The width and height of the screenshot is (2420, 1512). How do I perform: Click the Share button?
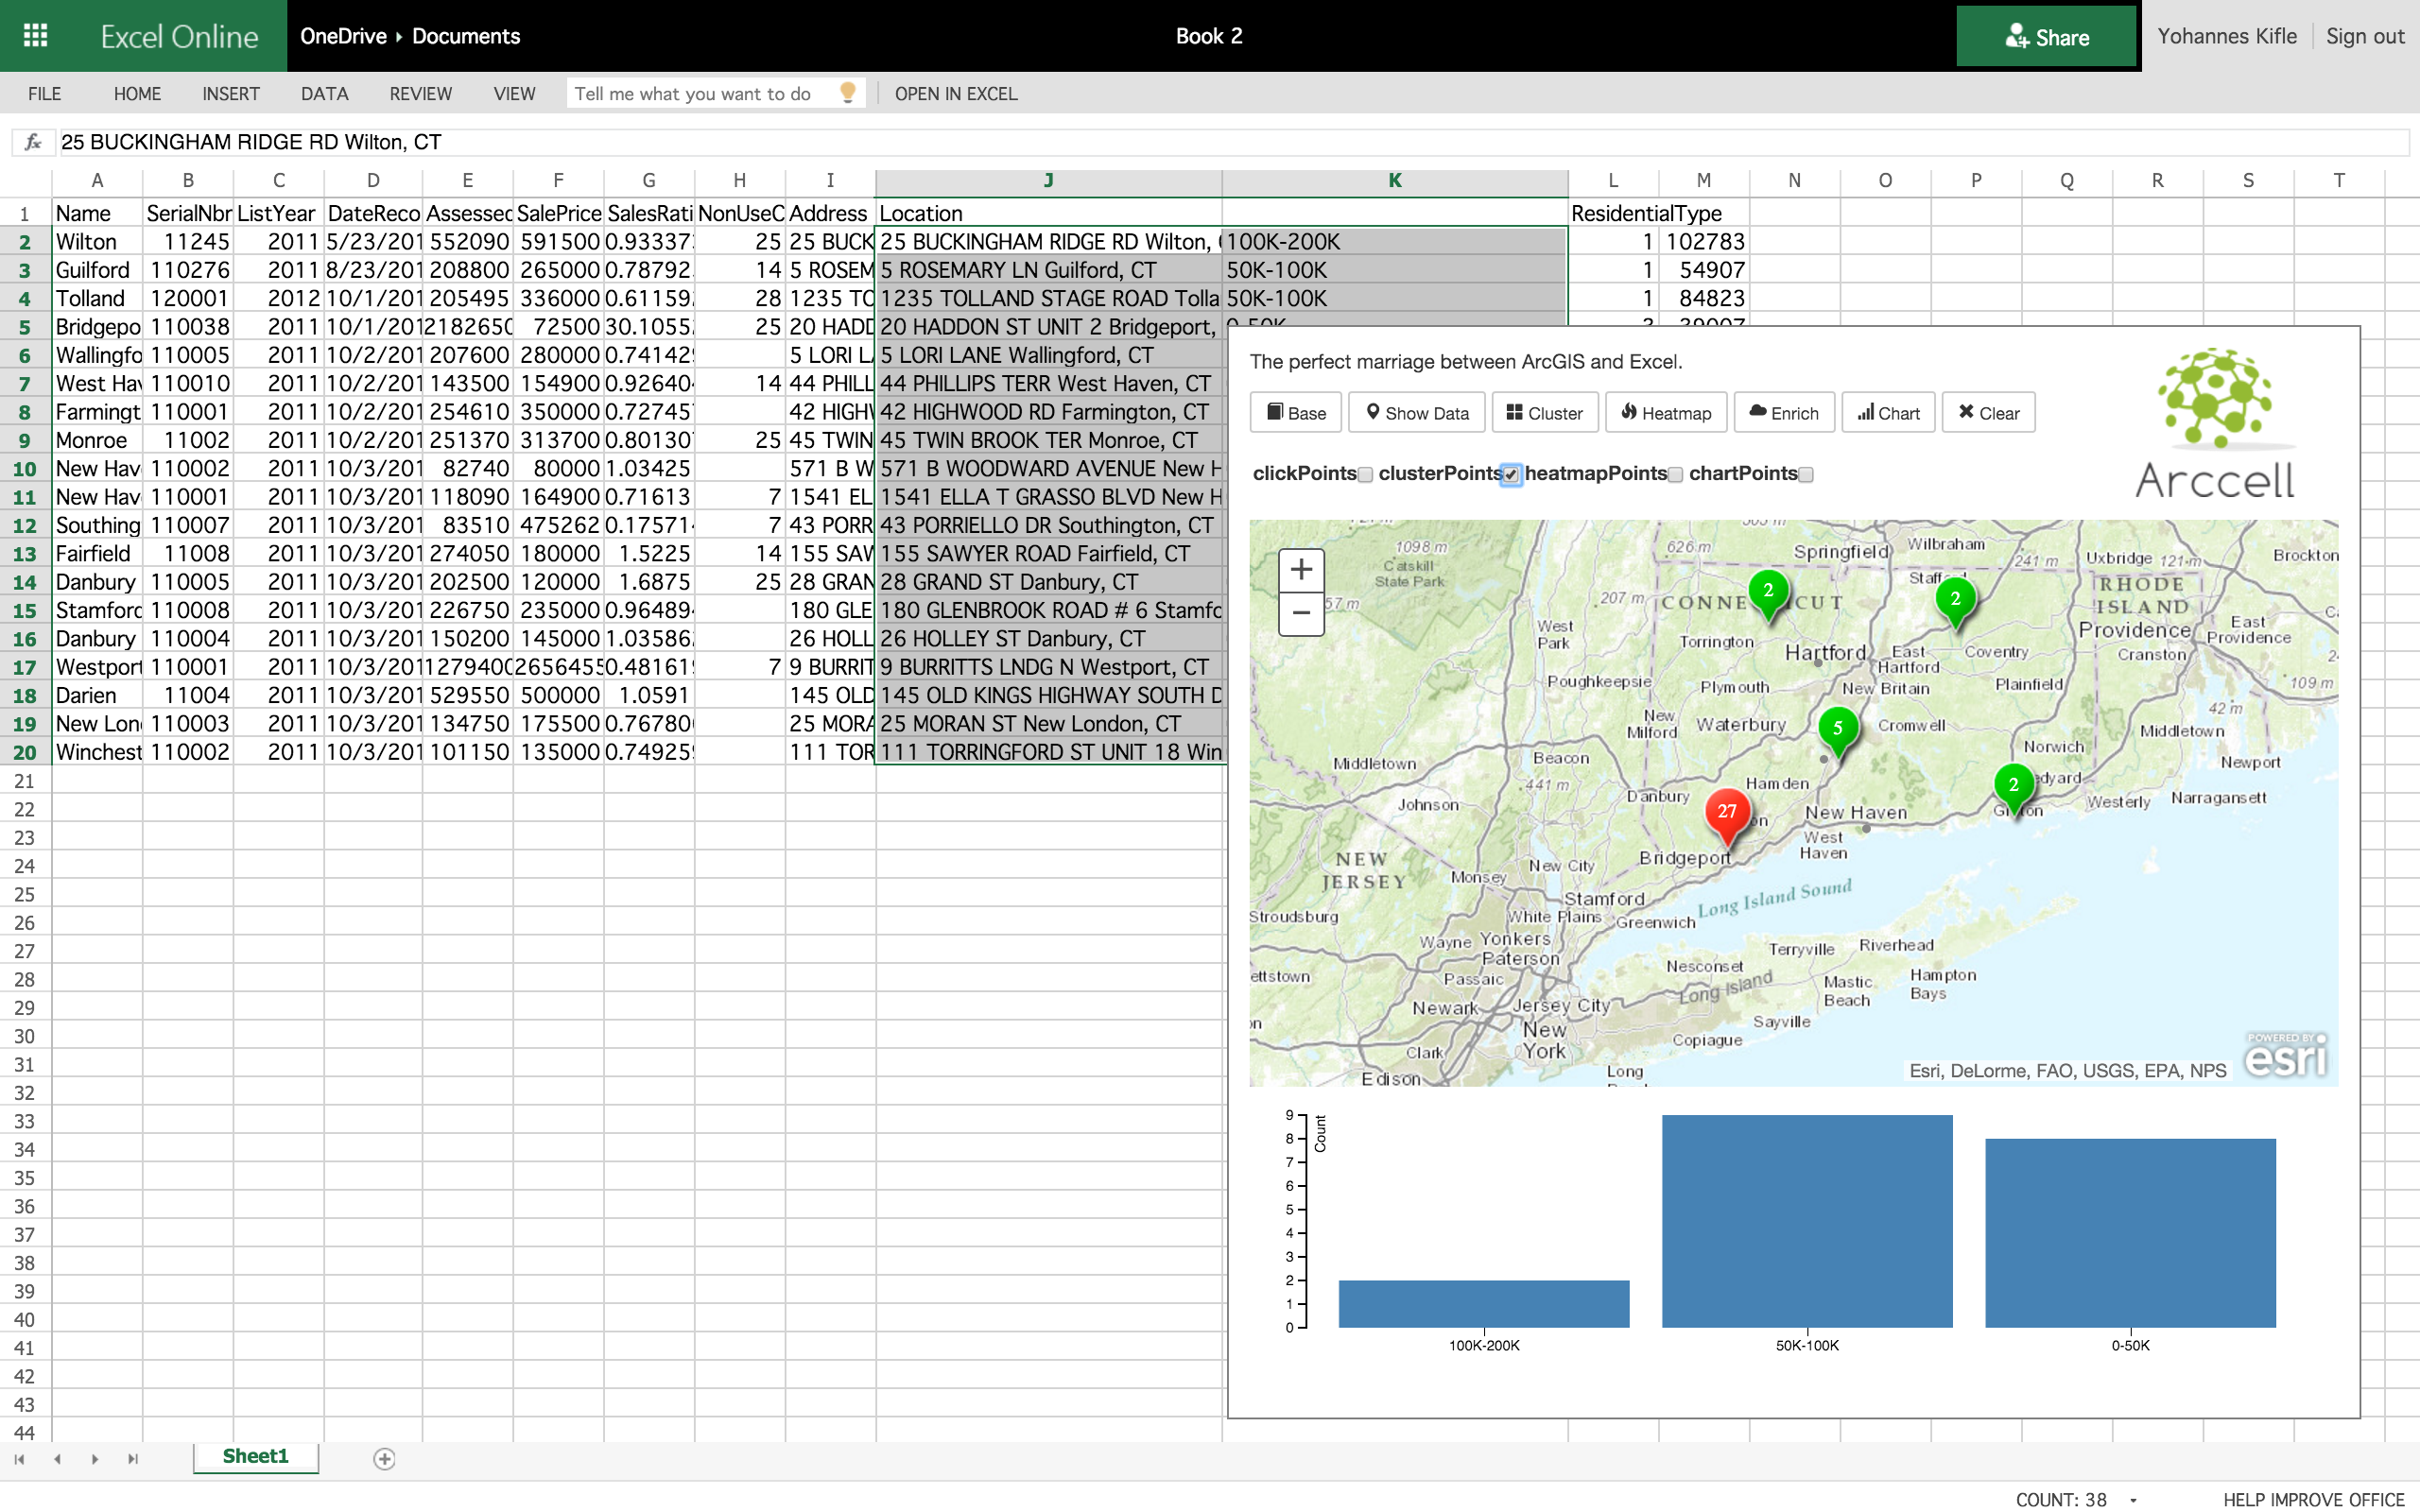tap(2046, 37)
